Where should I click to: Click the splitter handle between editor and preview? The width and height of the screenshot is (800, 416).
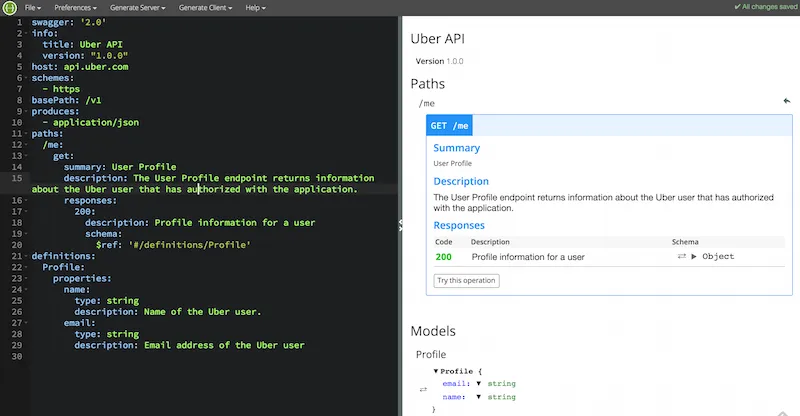pos(401,225)
